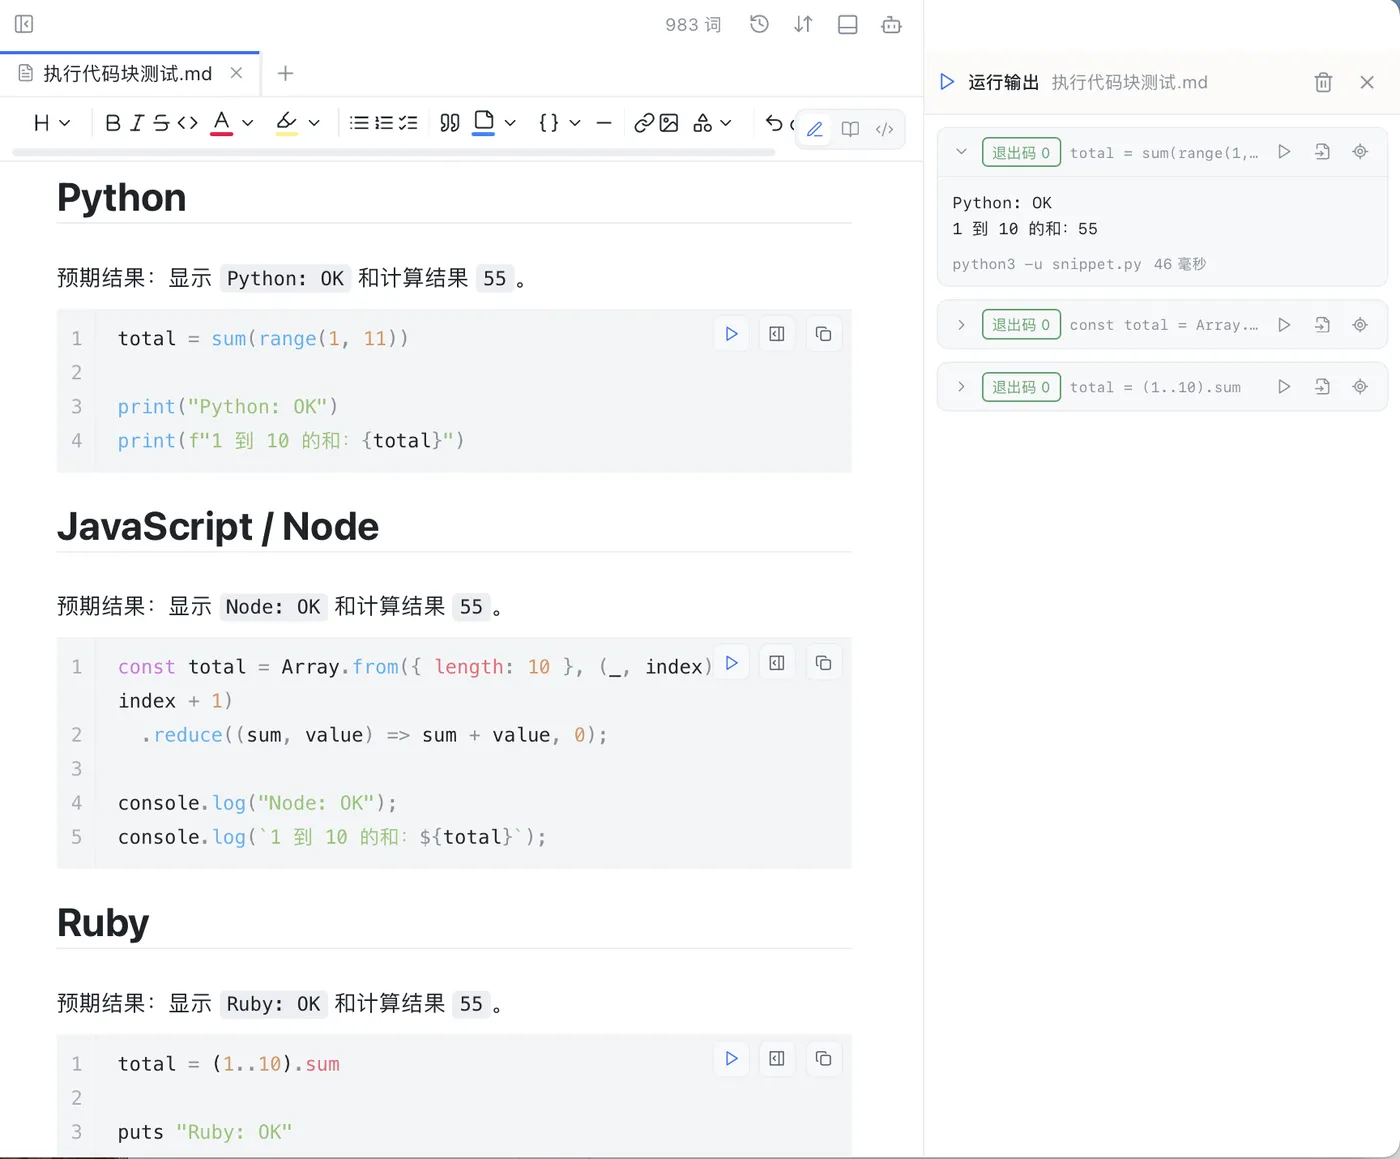Switch to edit mode pencil
This screenshot has width=1400, height=1159.
pyautogui.click(x=815, y=129)
